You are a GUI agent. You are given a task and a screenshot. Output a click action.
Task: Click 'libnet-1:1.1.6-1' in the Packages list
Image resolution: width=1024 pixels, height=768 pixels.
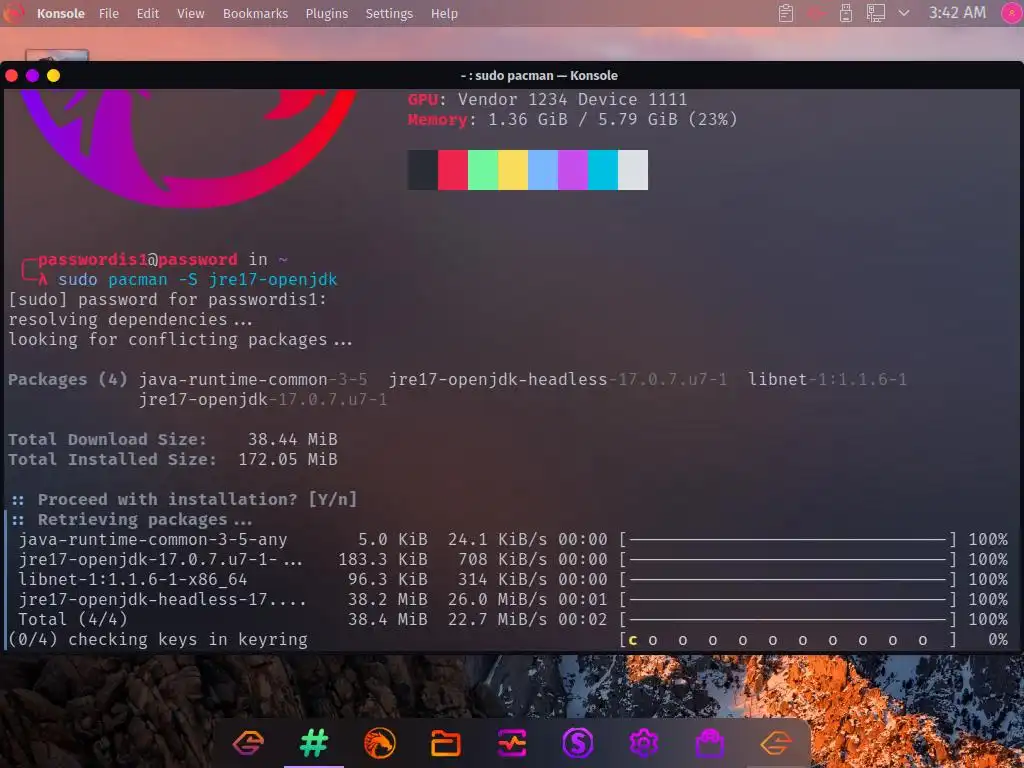[827, 379]
